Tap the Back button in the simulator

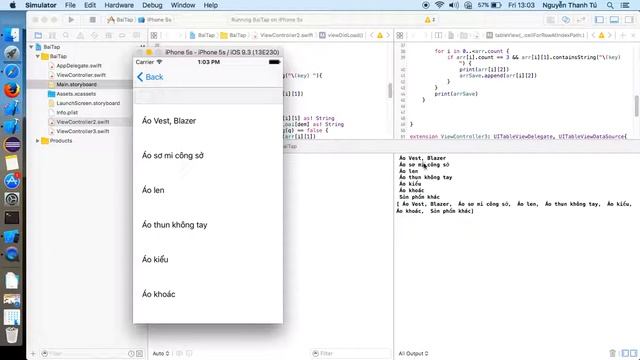(150, 77)
